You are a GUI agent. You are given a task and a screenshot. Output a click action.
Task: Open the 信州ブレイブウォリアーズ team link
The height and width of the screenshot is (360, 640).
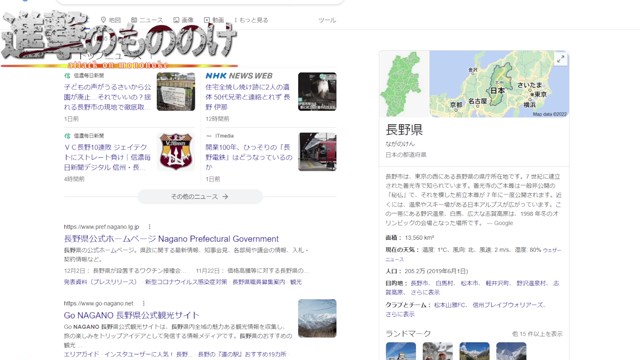point(508,304)
